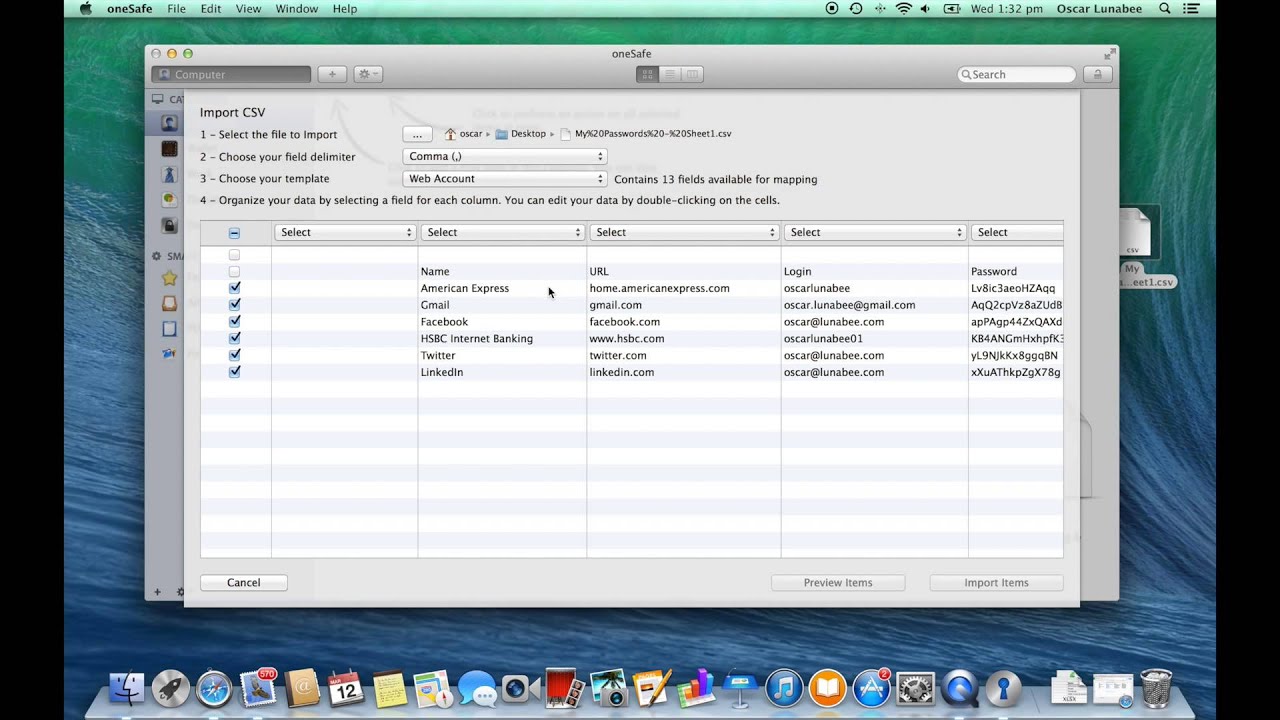Check the Name header row checkbox
Viewport: 1280px width, 720px height.
(x=234, y=272)
